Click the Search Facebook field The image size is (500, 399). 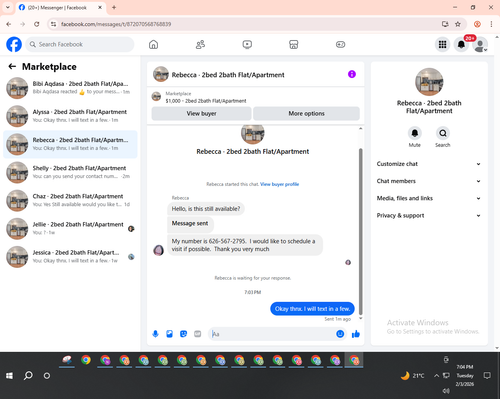pyautogui.click(x=80, y=44)
